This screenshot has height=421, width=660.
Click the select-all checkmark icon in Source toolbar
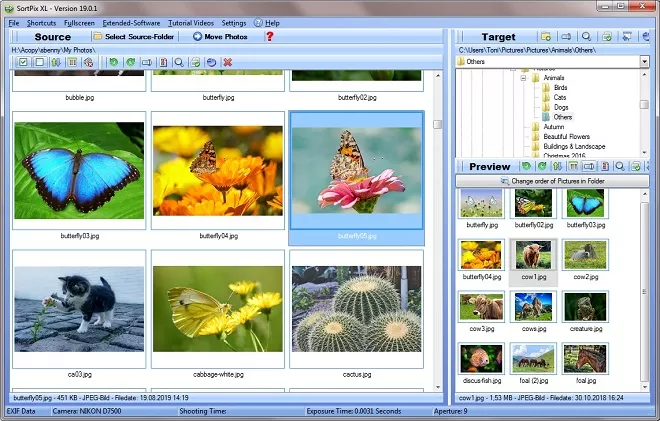coord(23,62)
